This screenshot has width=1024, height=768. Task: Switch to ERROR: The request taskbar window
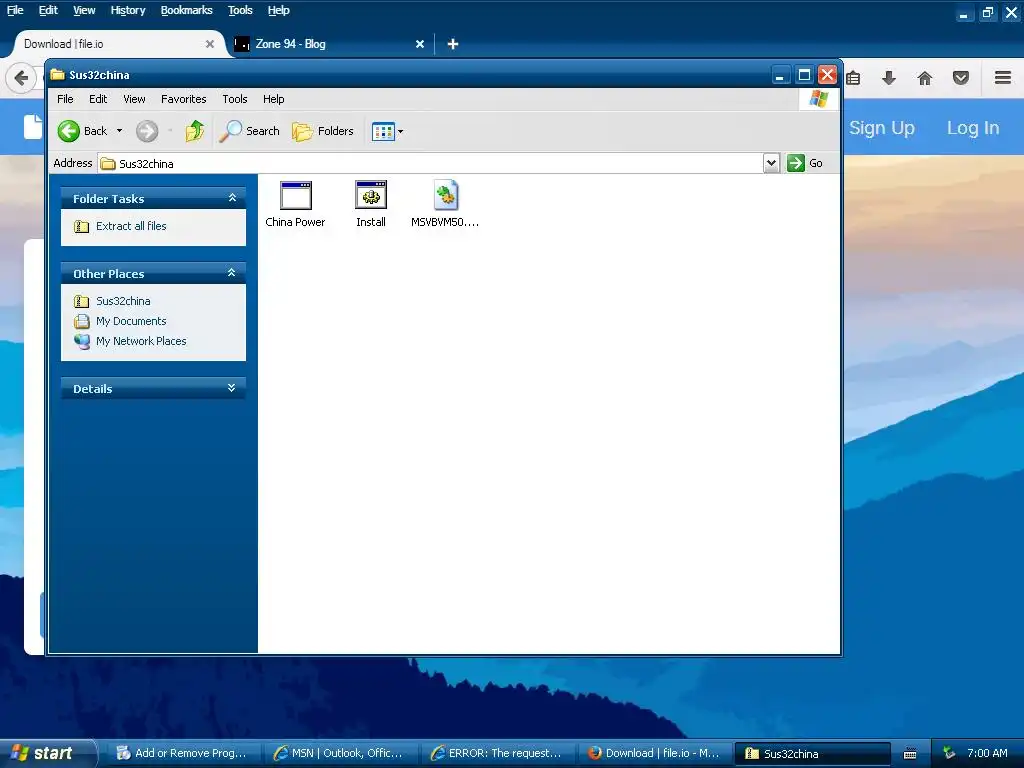click(496, 753)
